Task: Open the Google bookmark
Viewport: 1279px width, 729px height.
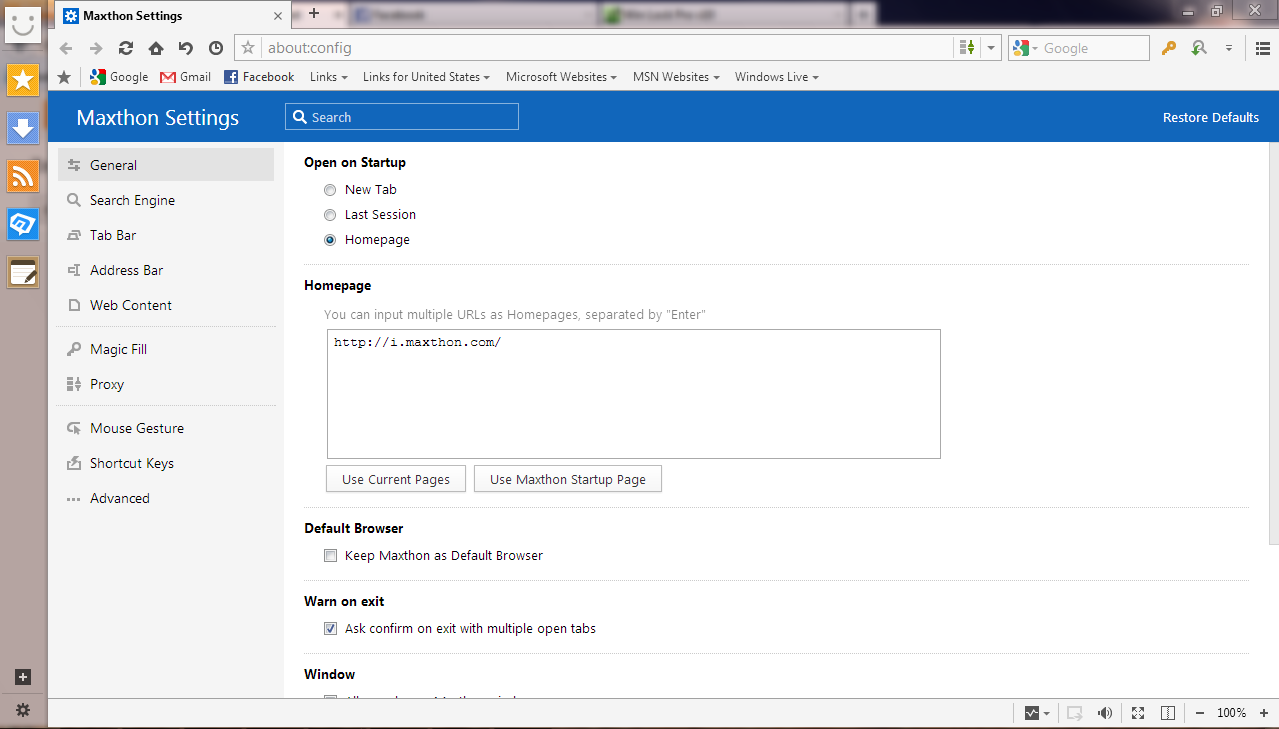Action: [119, 77]
